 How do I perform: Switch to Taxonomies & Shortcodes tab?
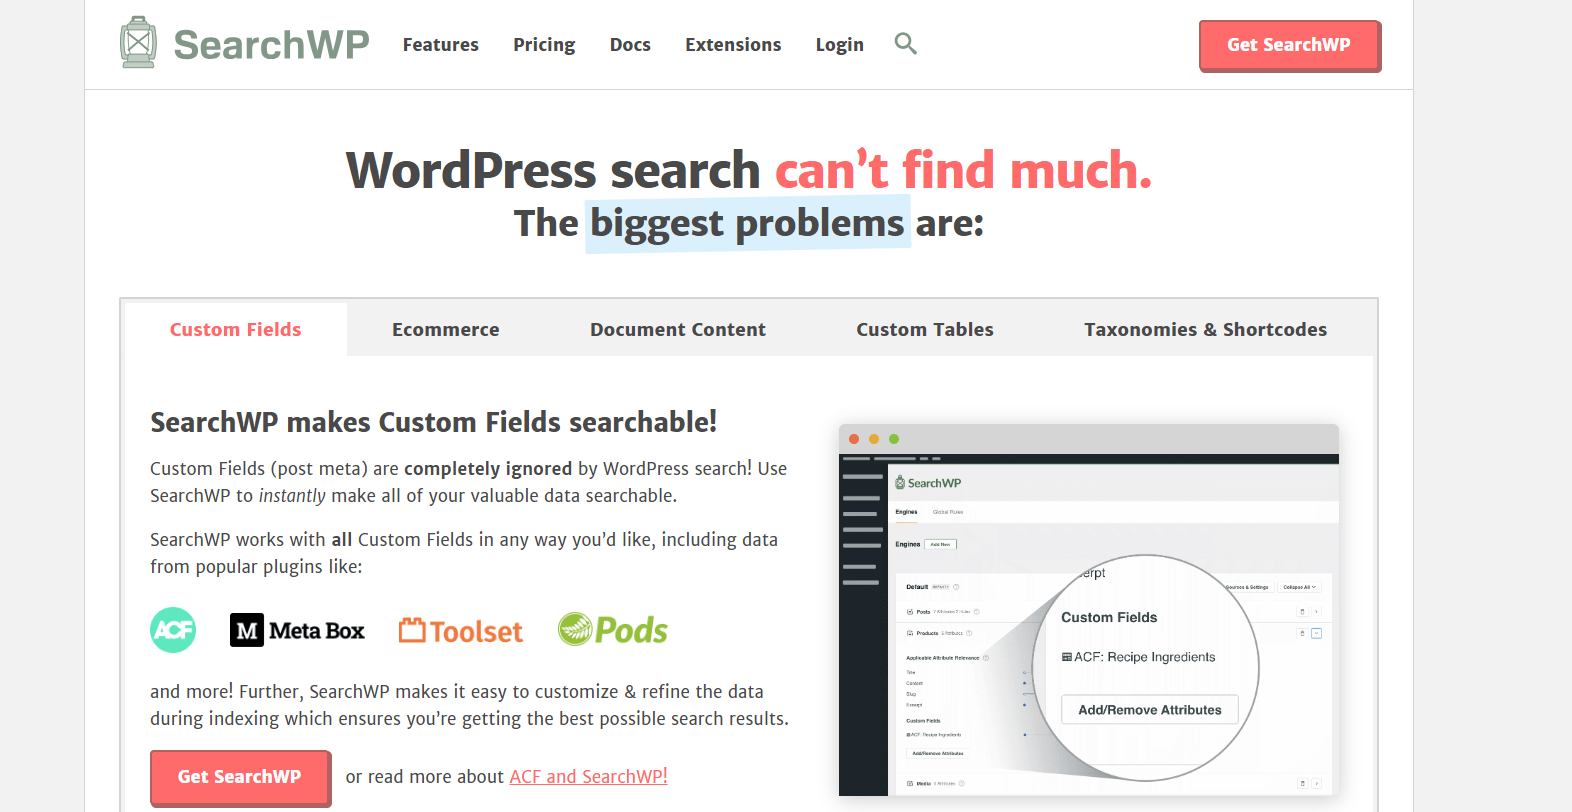(x=1205, y=330)
